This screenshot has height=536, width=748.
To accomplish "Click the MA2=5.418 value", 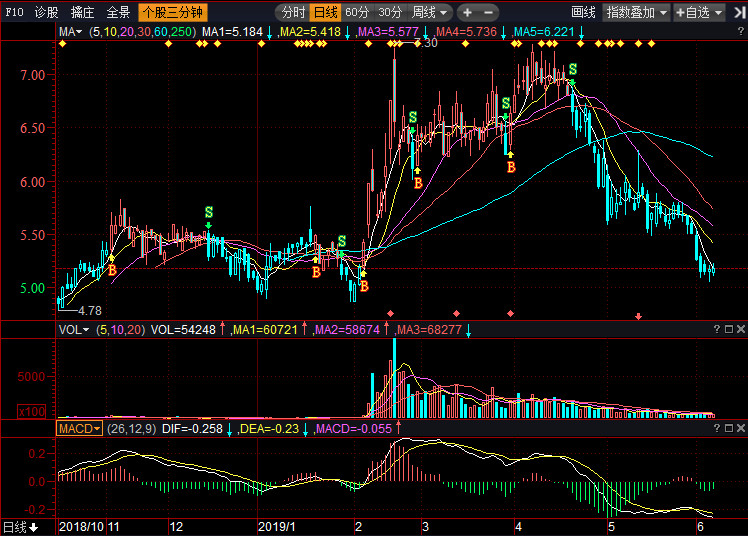I will (x=310, y=32).
